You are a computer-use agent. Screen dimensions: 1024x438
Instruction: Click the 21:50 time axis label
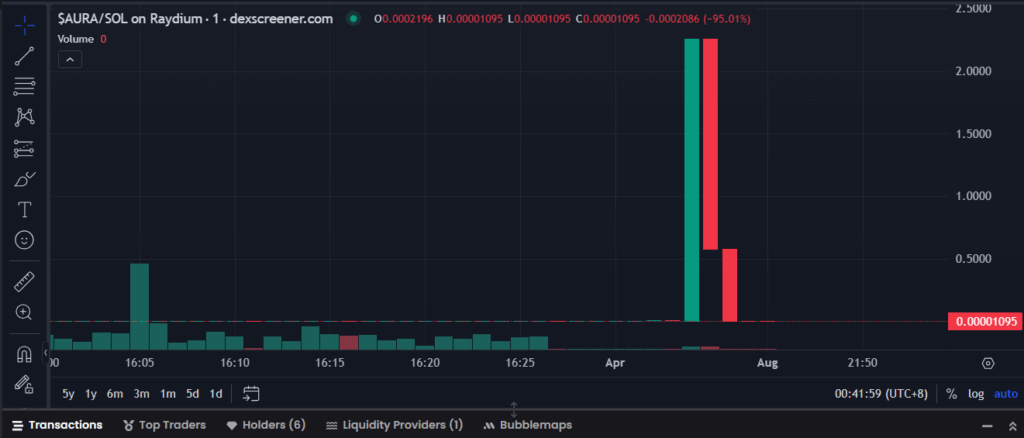pos(861,362)
